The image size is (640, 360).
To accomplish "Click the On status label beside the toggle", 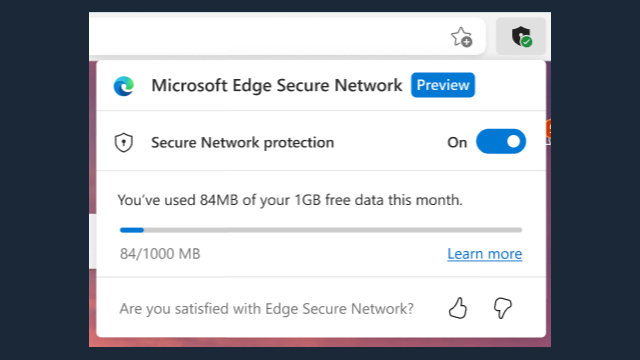I will [457, 142].
